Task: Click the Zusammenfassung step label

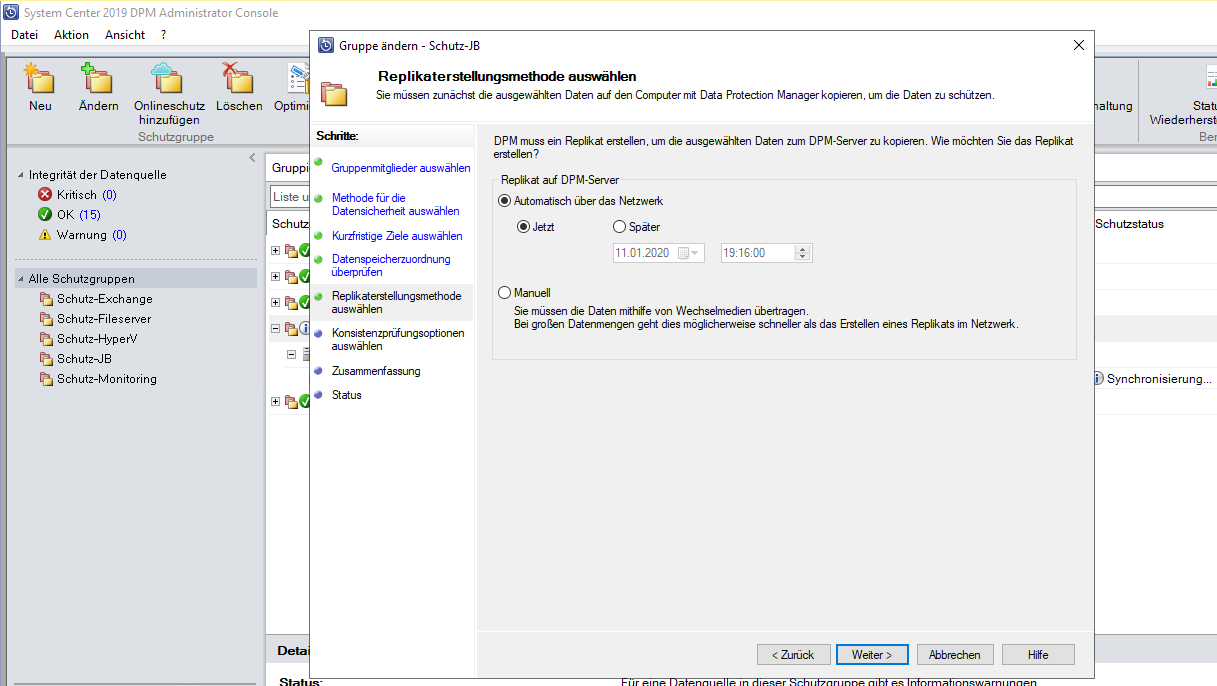Action: click(376, 371)
